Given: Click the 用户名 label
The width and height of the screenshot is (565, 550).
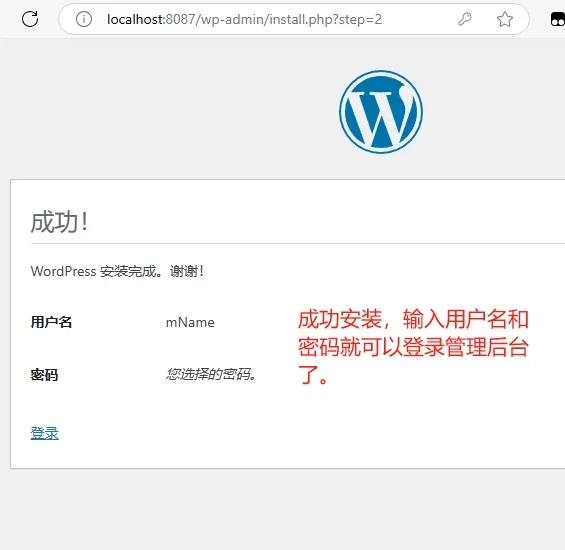Looking at the screenshot, I should point(52,322).
